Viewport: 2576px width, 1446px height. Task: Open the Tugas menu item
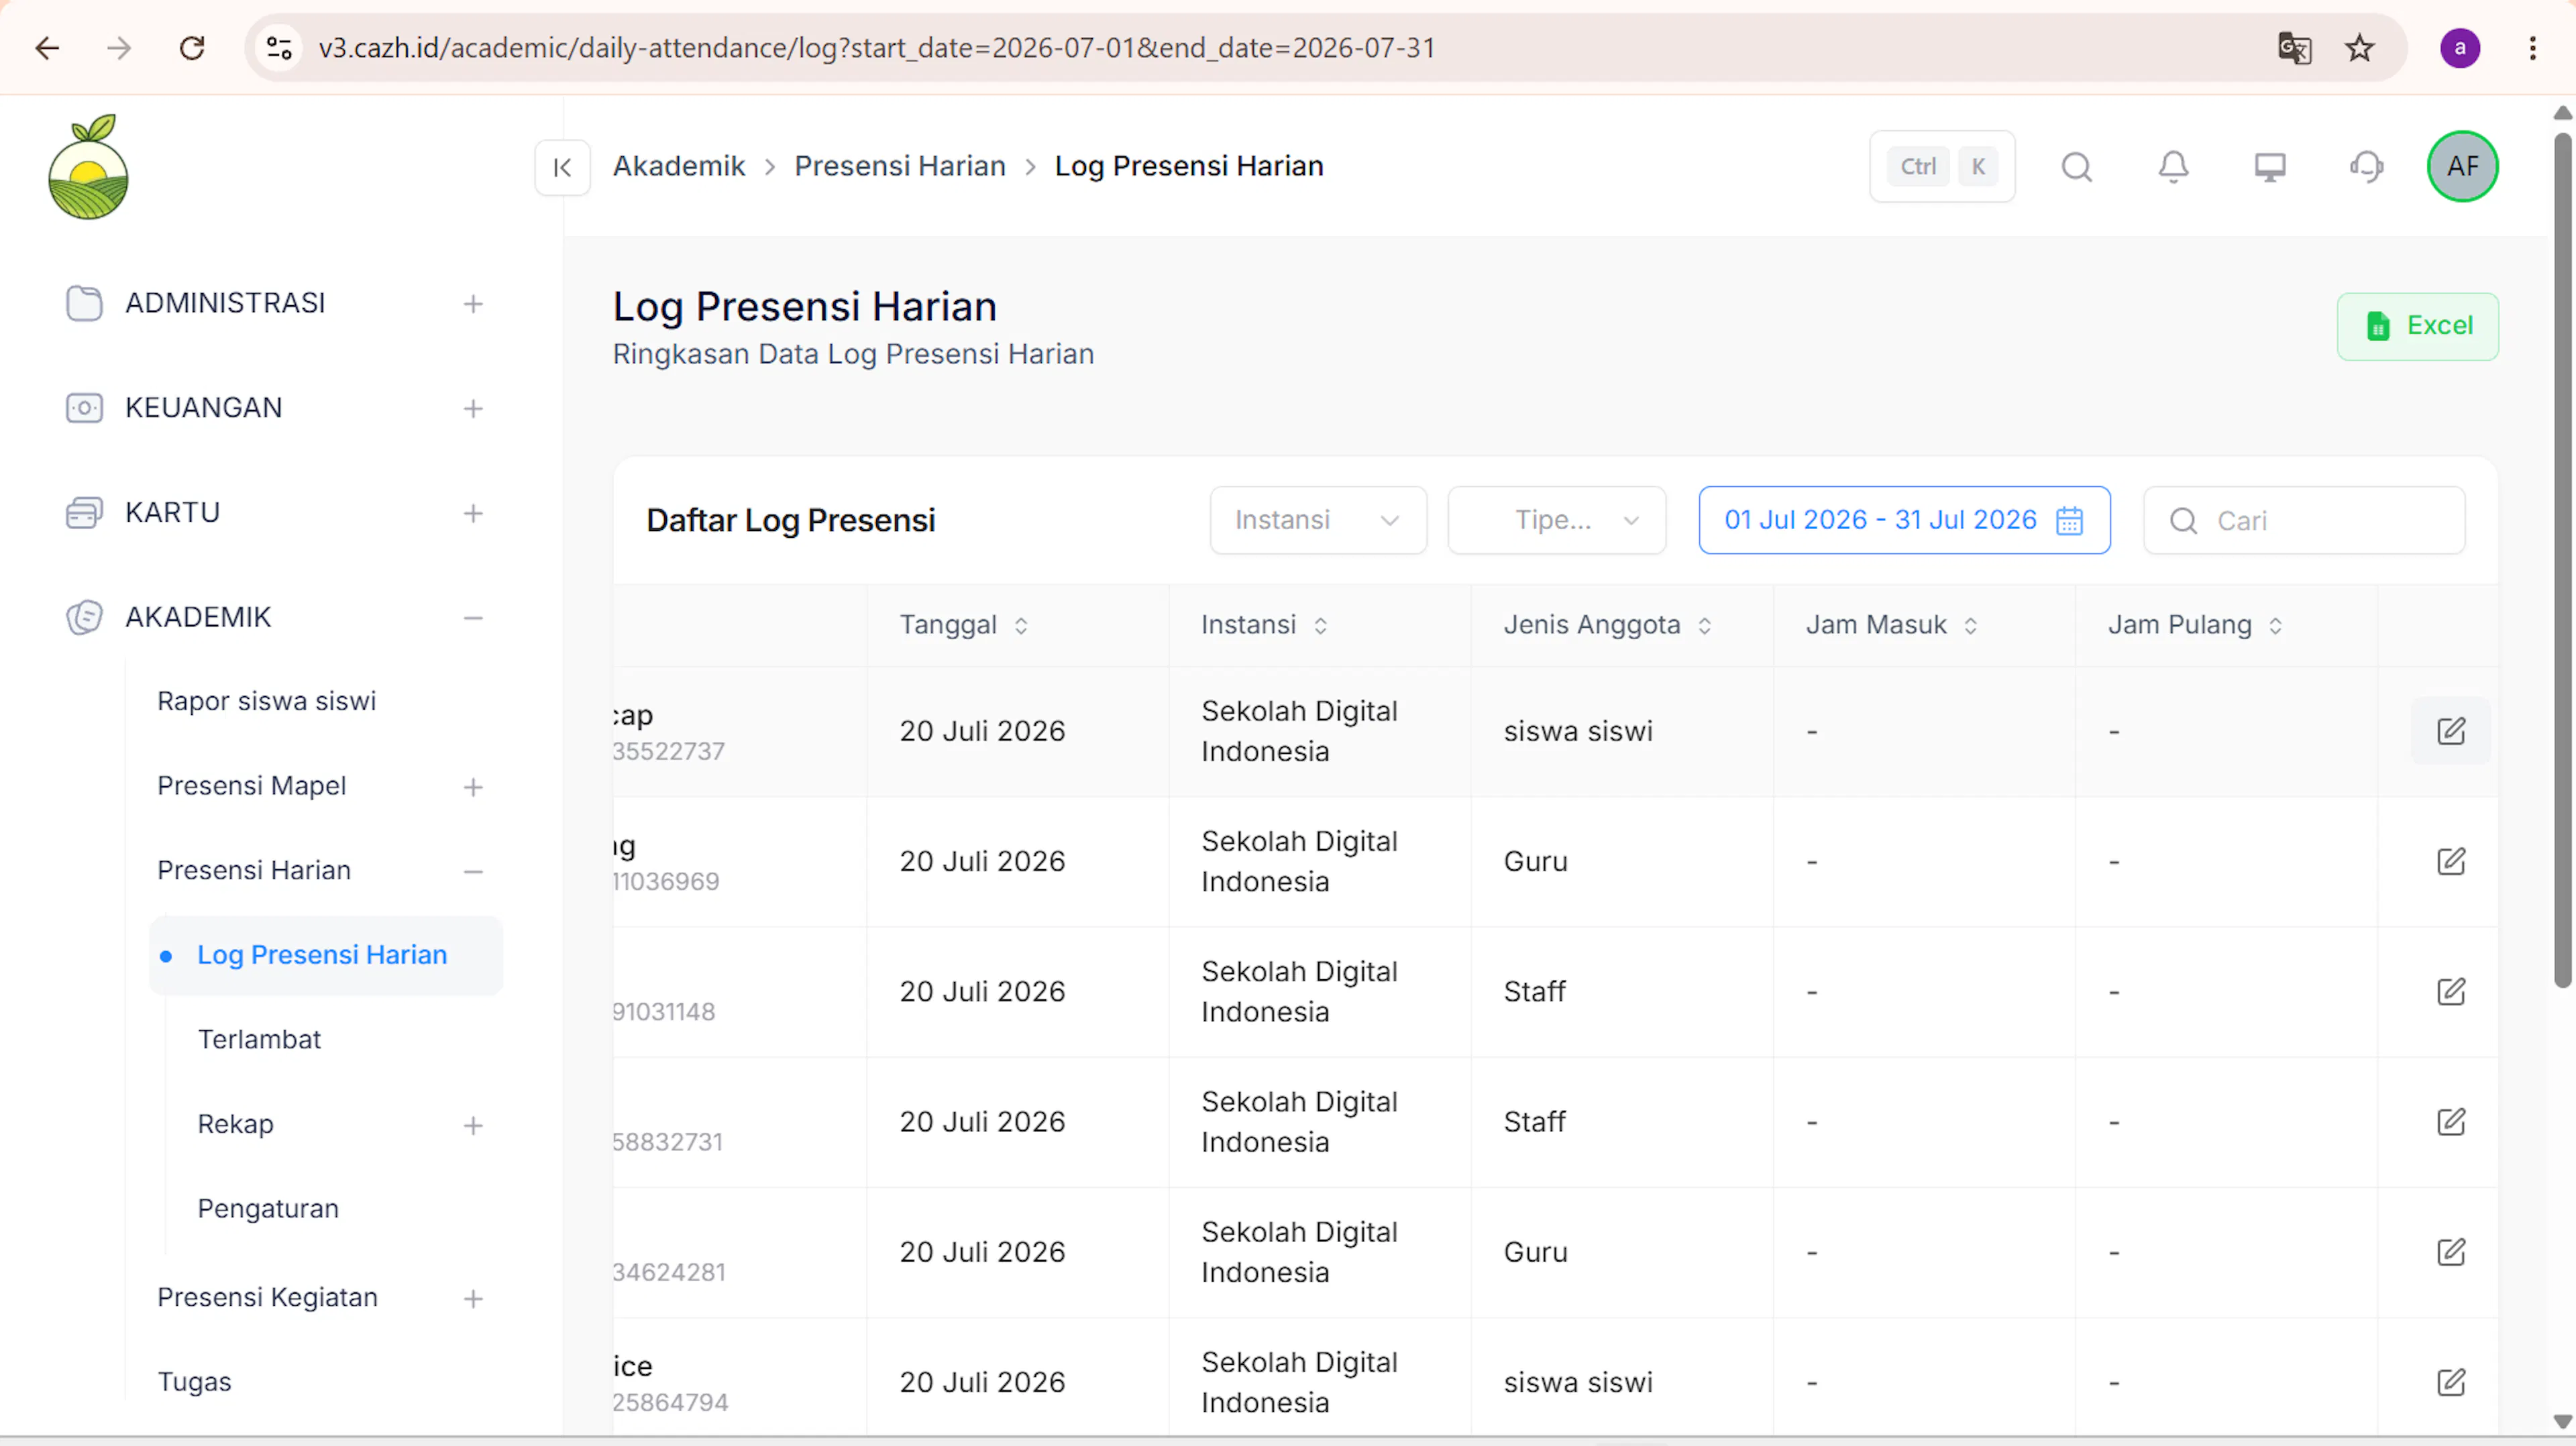194,1382
